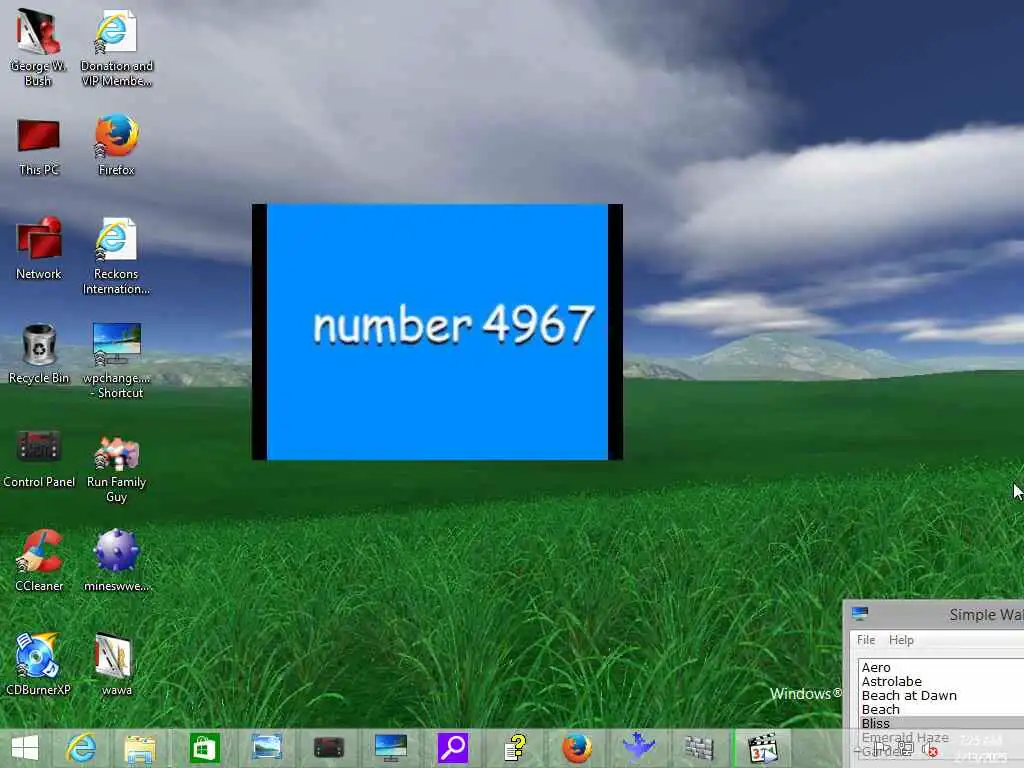Open File Explorer on the taskbar

pos(140,749)
